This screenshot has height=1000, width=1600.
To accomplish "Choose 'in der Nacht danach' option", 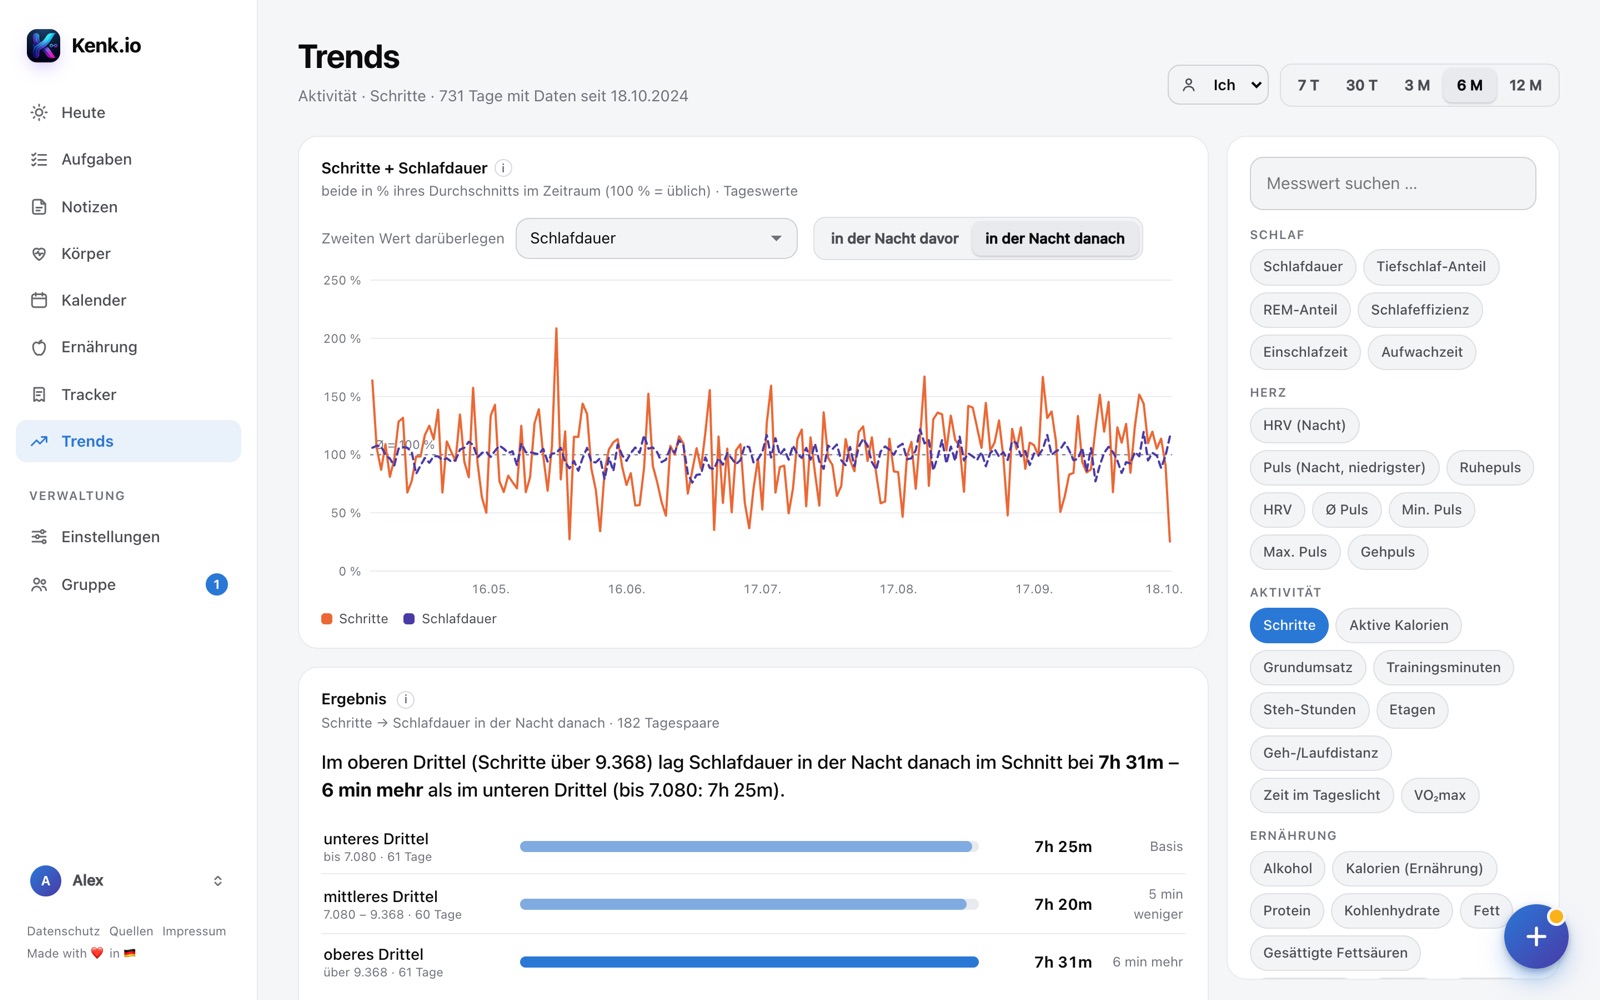I will (1055, 238).
